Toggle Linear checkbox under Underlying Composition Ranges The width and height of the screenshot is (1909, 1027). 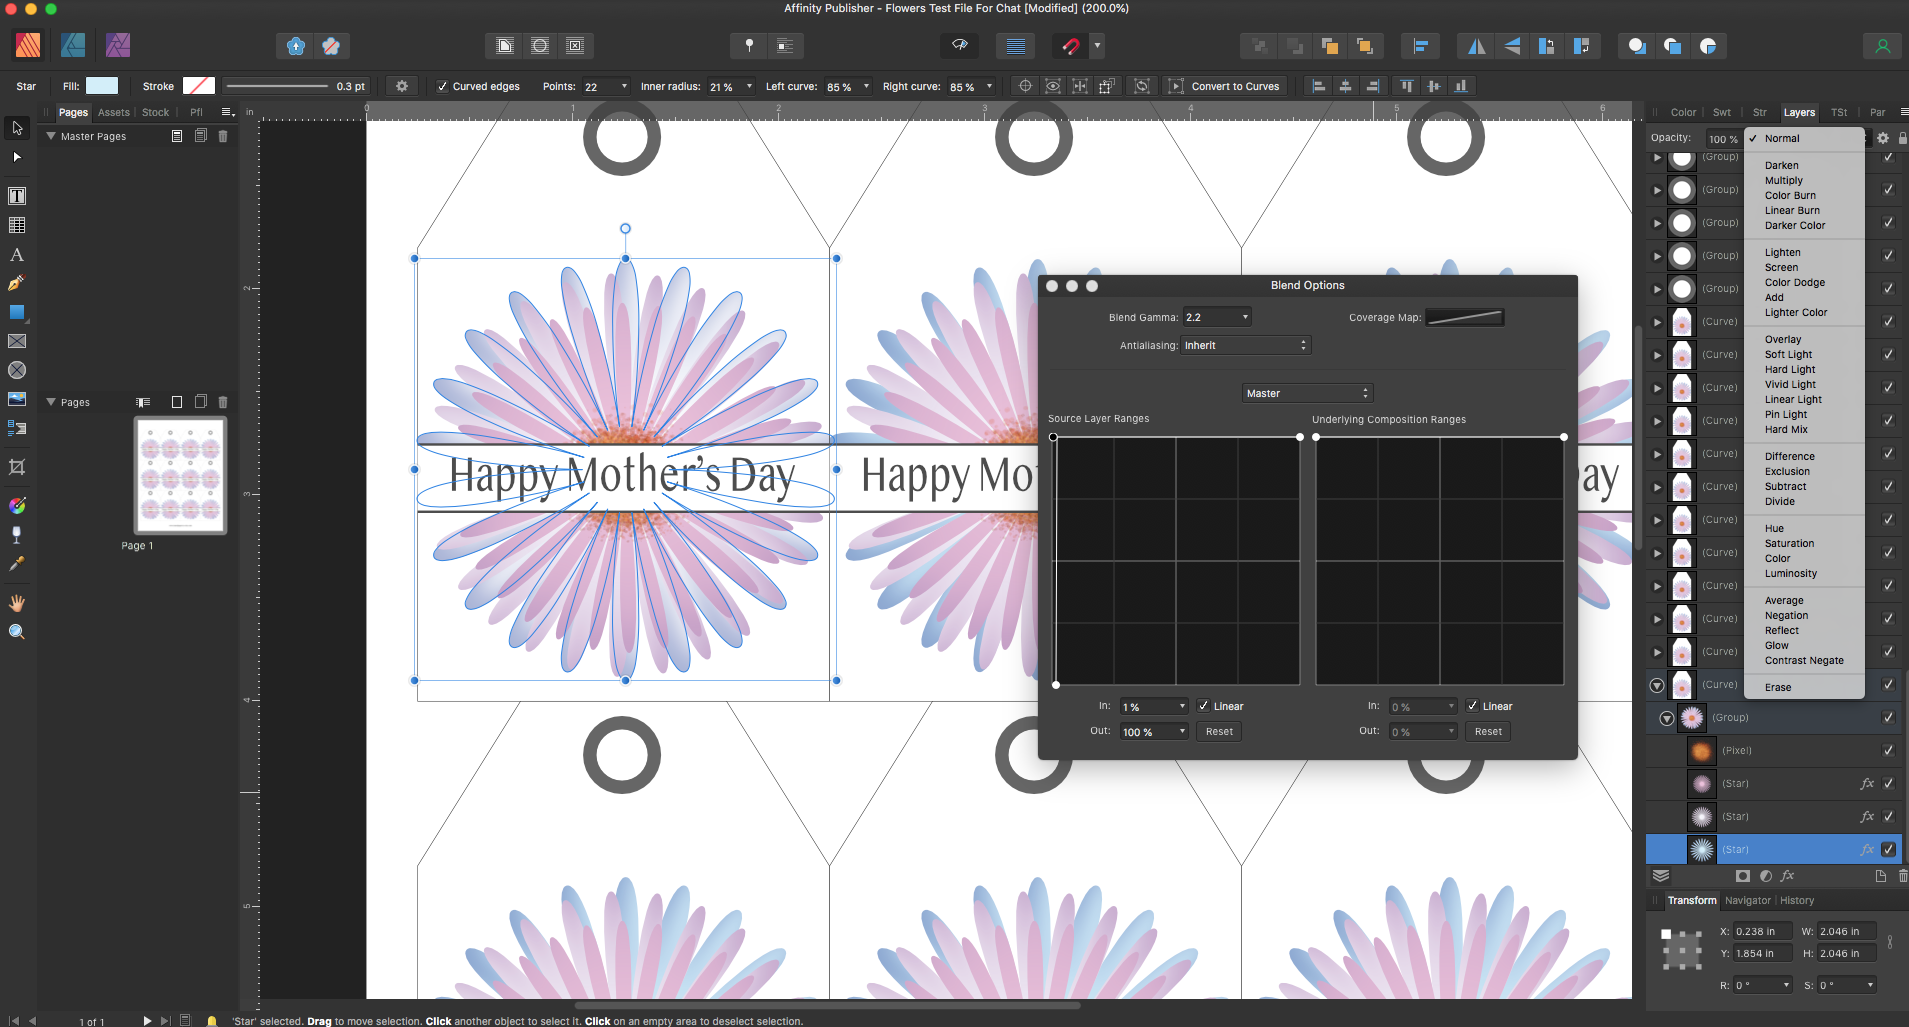(x=1472, y=705)
